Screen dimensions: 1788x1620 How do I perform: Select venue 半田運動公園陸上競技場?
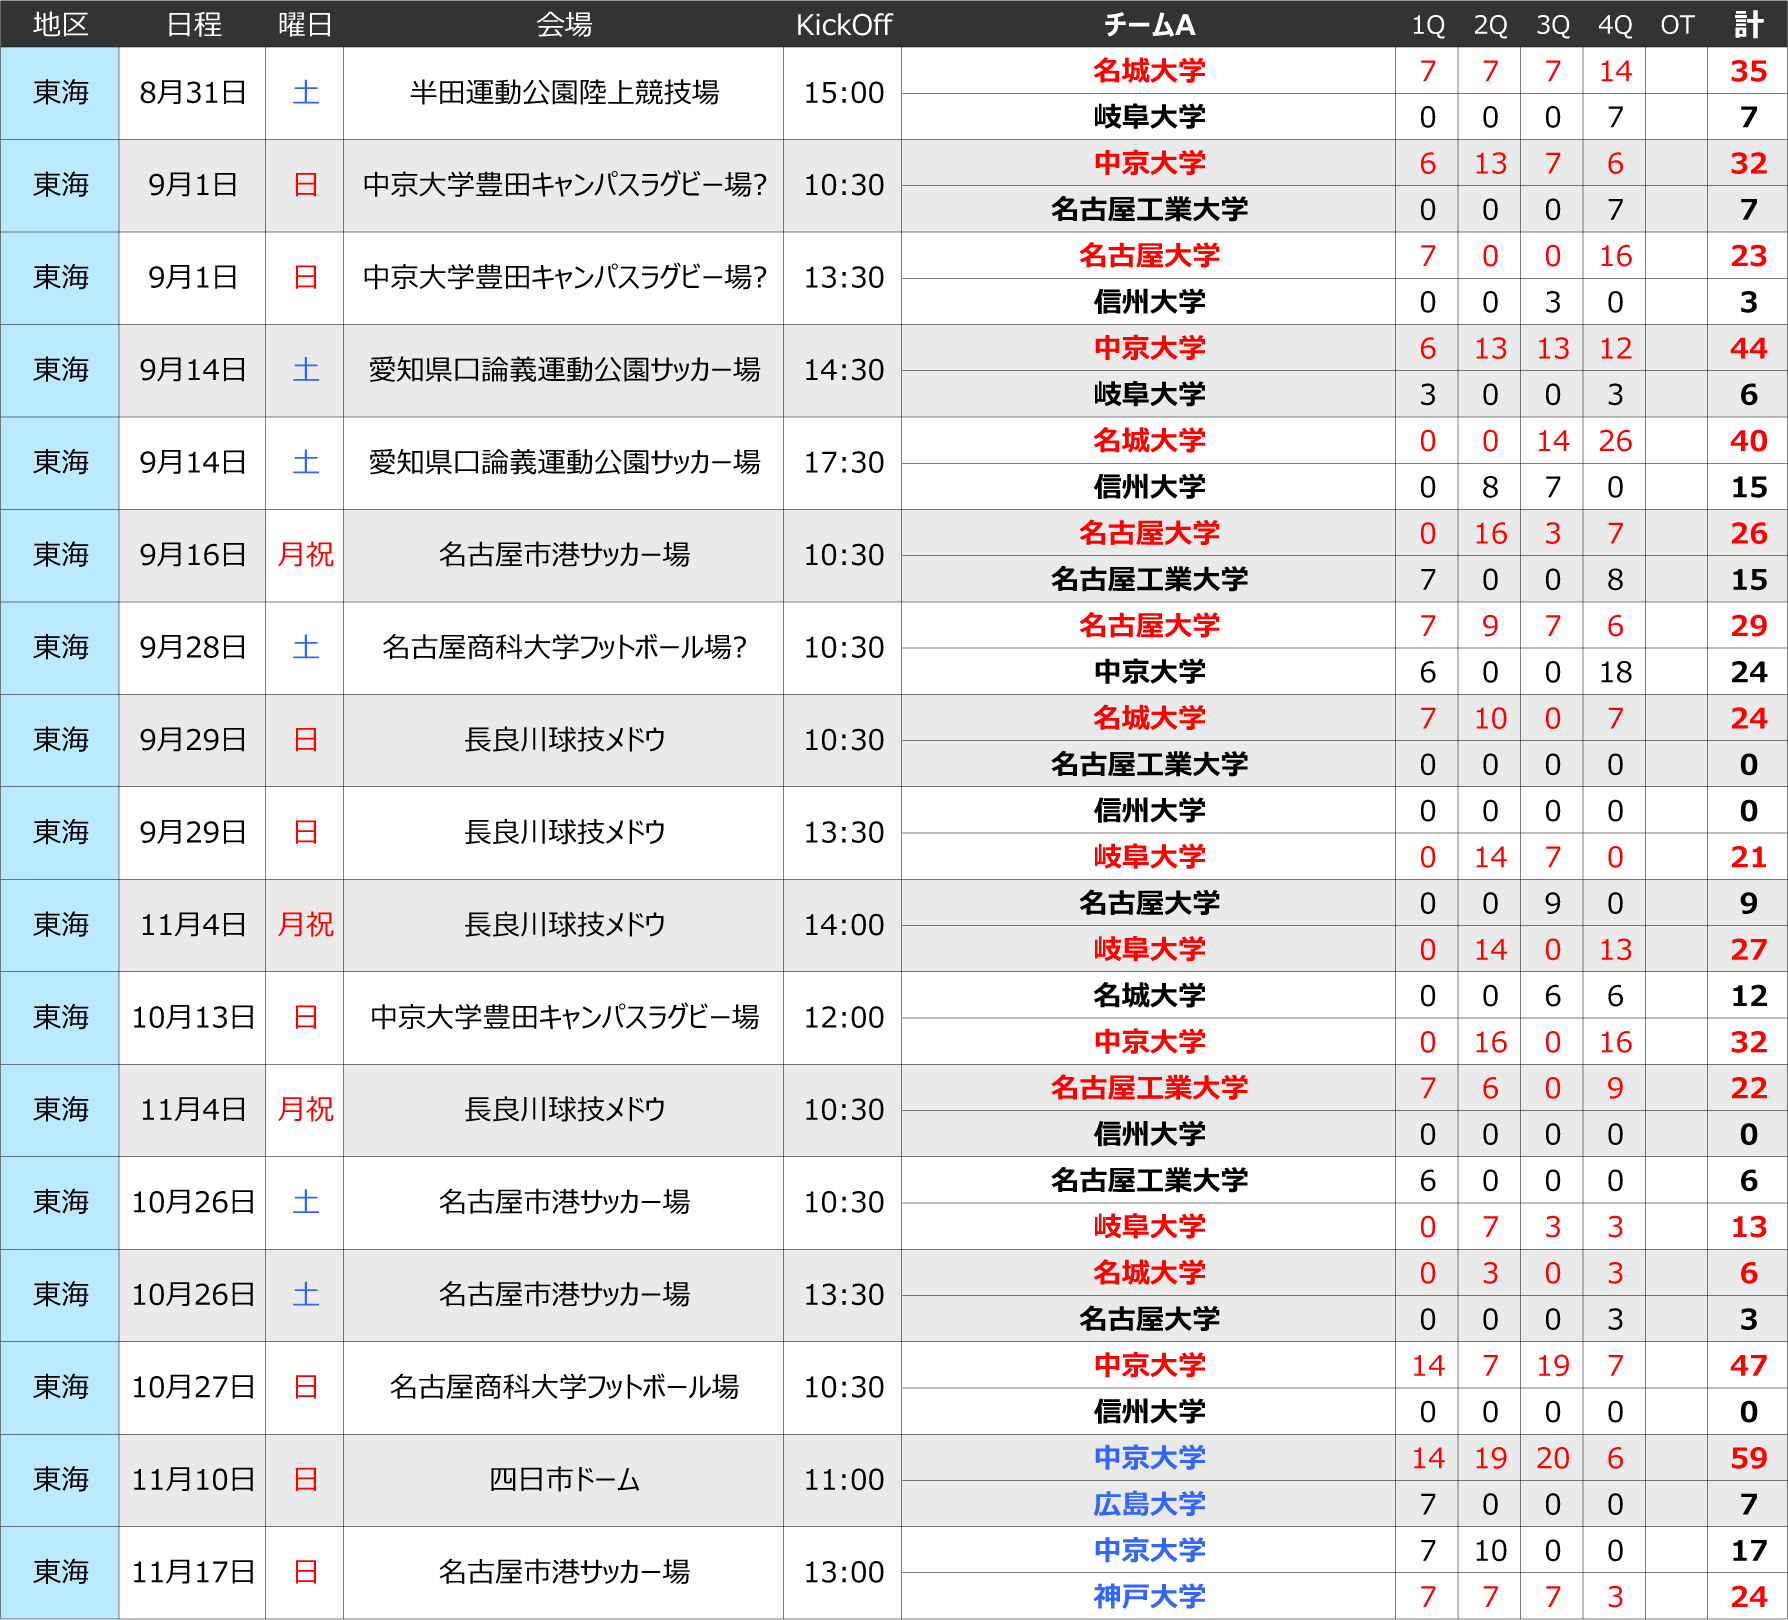pos(564,93)
